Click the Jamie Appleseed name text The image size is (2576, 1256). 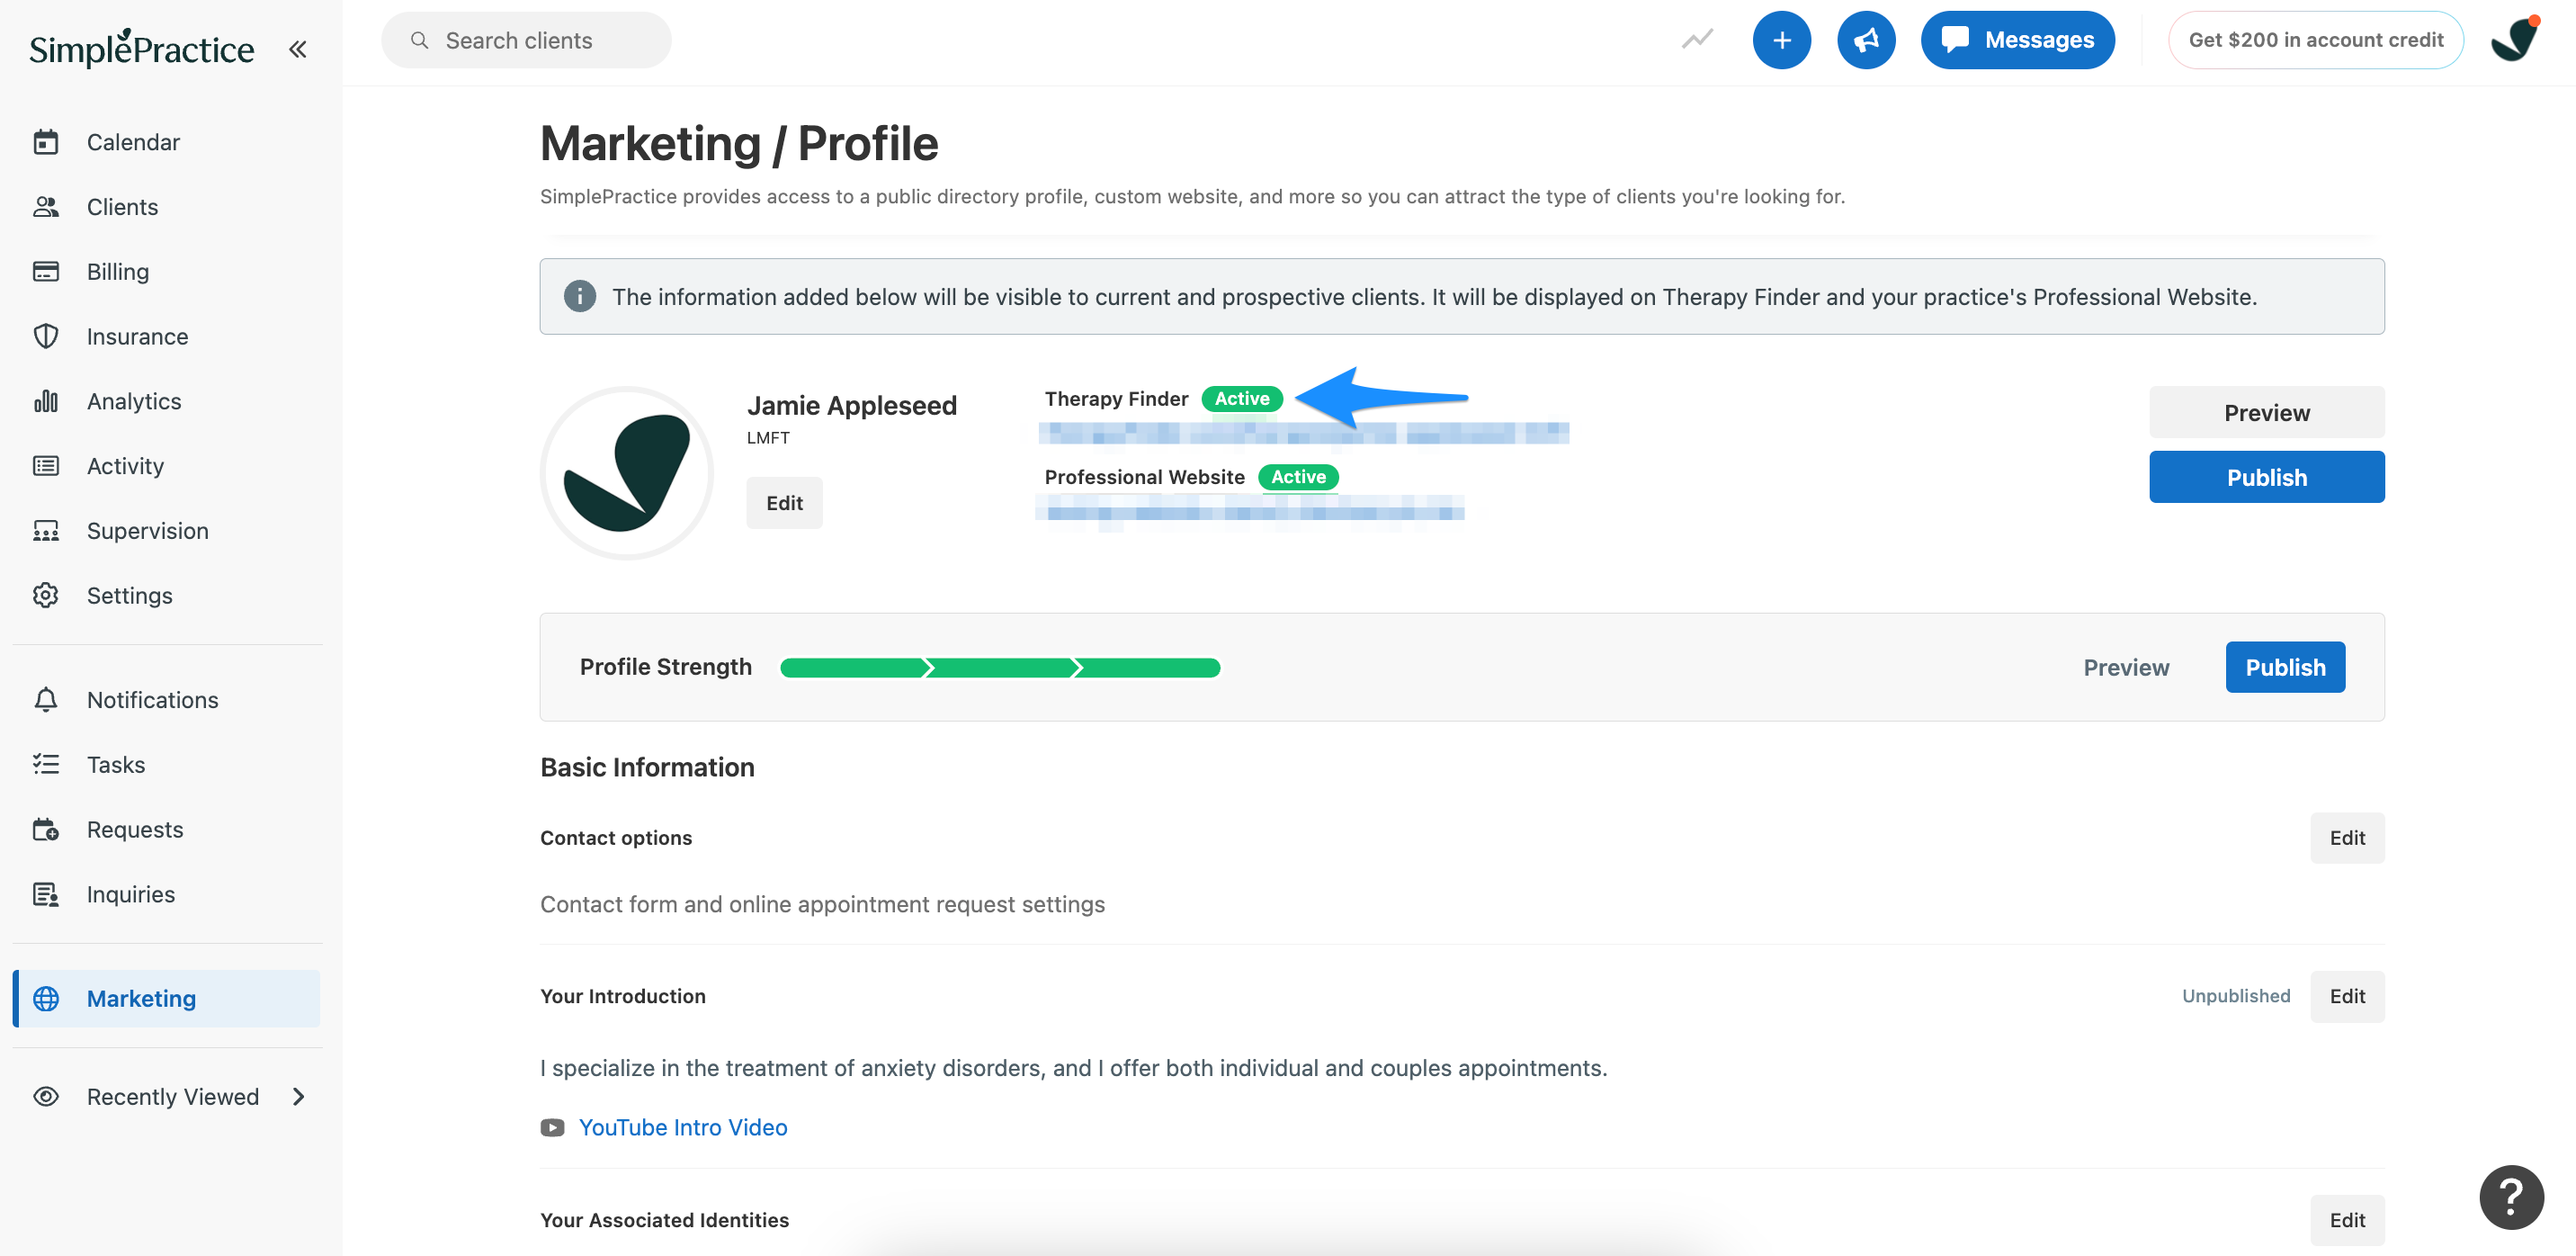coord(852,405)
